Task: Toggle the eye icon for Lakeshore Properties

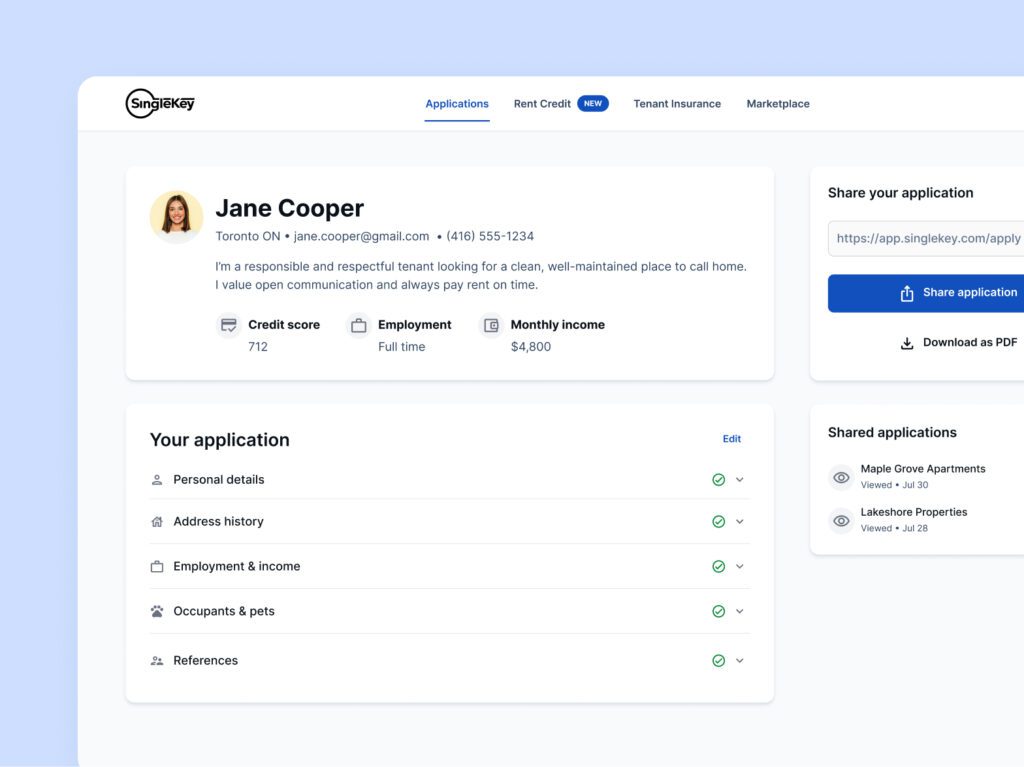Action: (841, 521)
